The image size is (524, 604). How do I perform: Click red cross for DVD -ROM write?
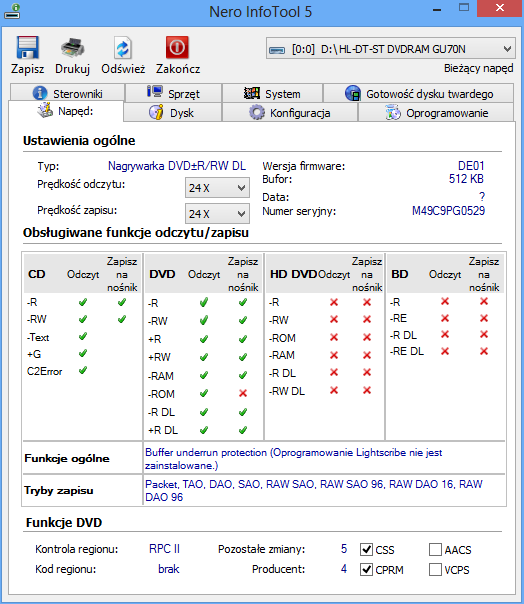point(242,393)
